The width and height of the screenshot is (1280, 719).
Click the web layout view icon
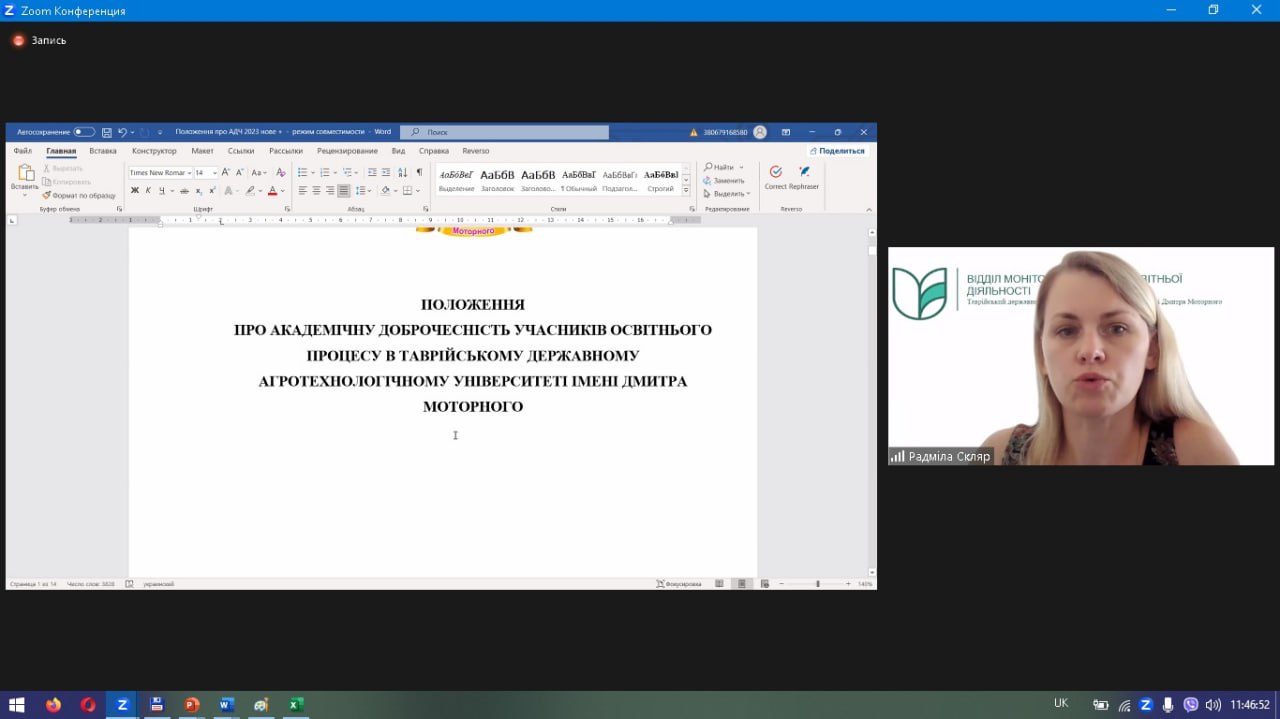[764, 583]
